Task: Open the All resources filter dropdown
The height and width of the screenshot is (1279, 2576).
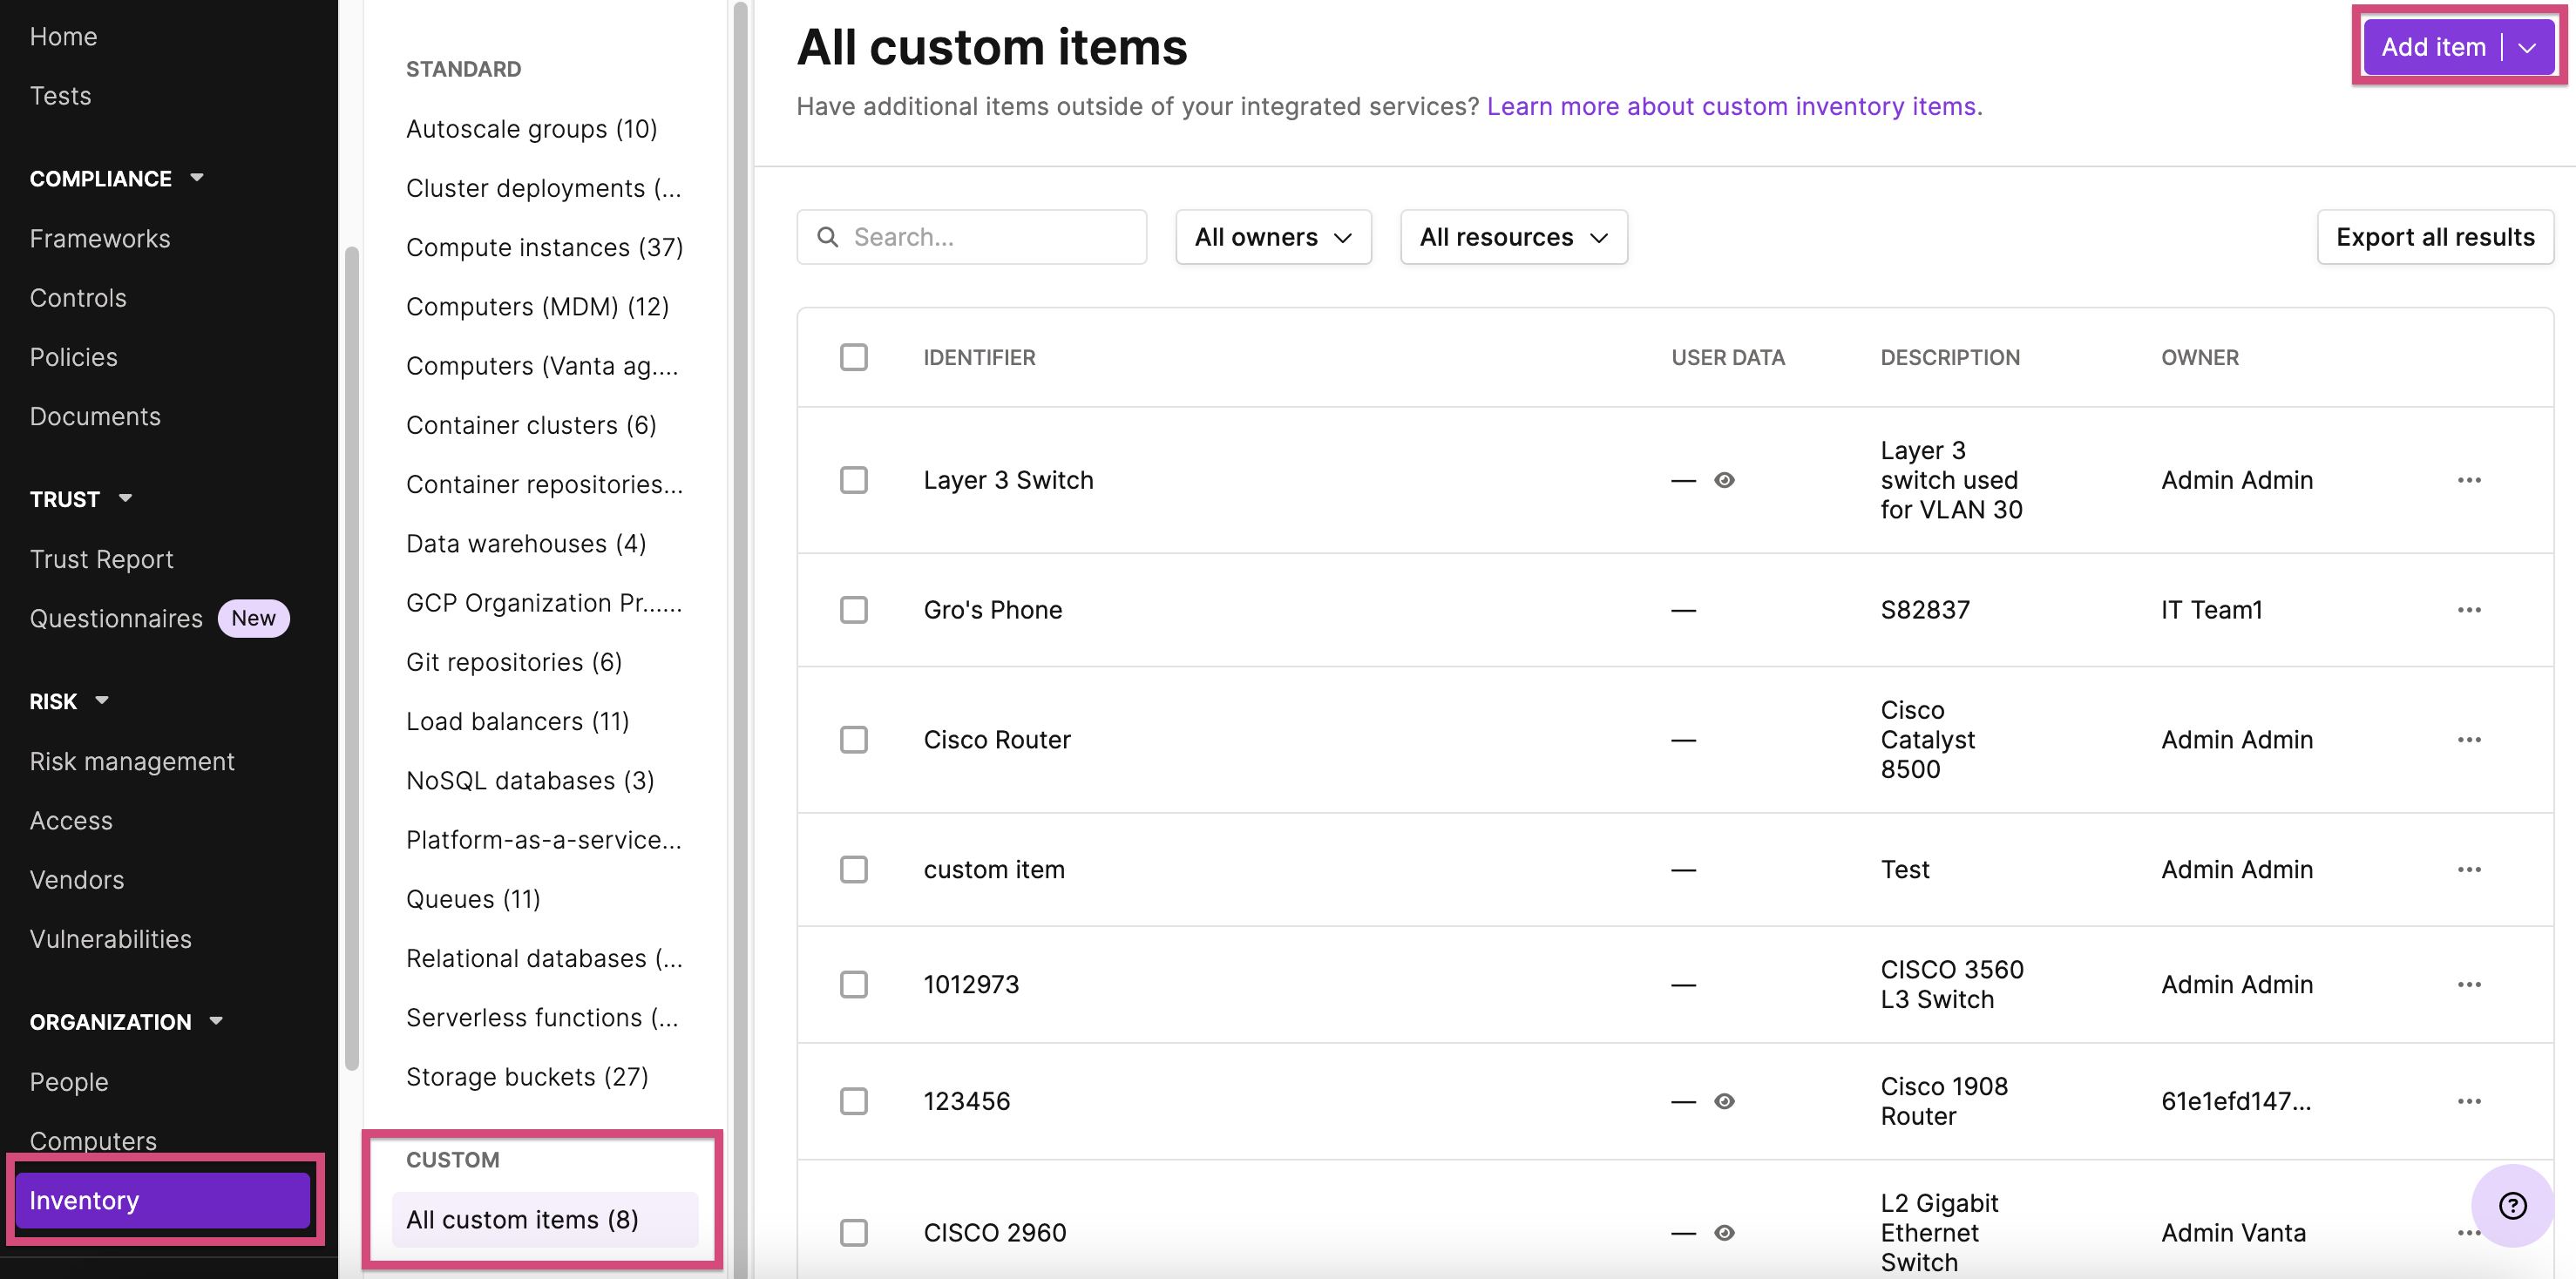Action: (1513, 237)
